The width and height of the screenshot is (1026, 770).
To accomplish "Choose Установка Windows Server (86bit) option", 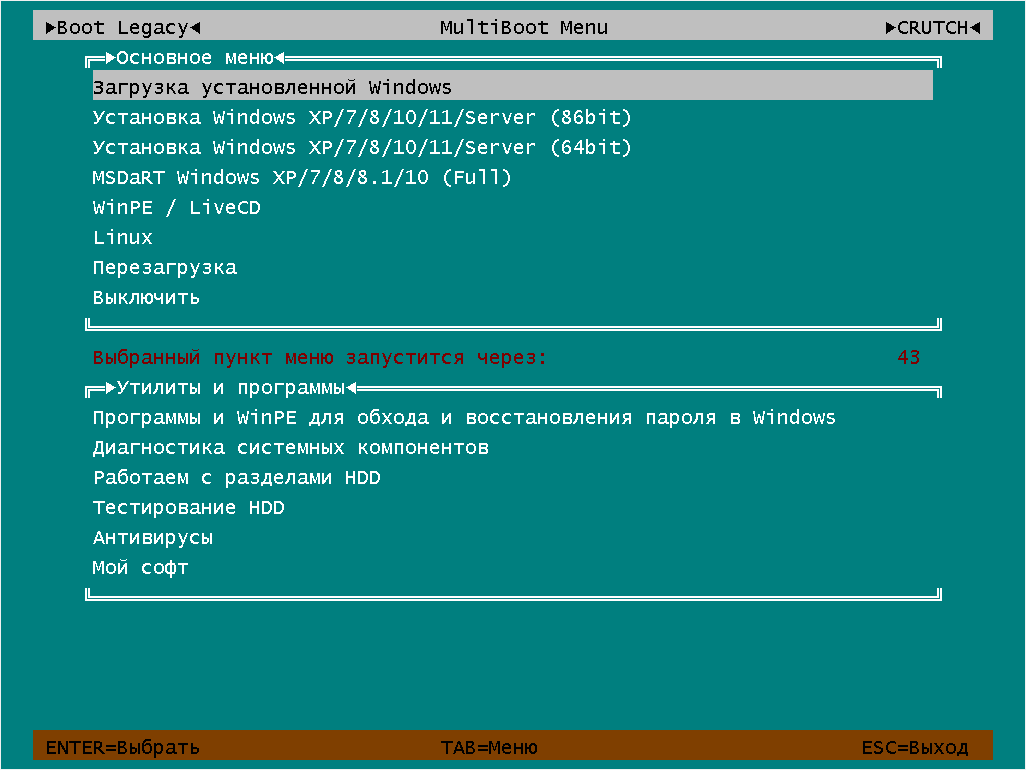I will pos(362,117).
